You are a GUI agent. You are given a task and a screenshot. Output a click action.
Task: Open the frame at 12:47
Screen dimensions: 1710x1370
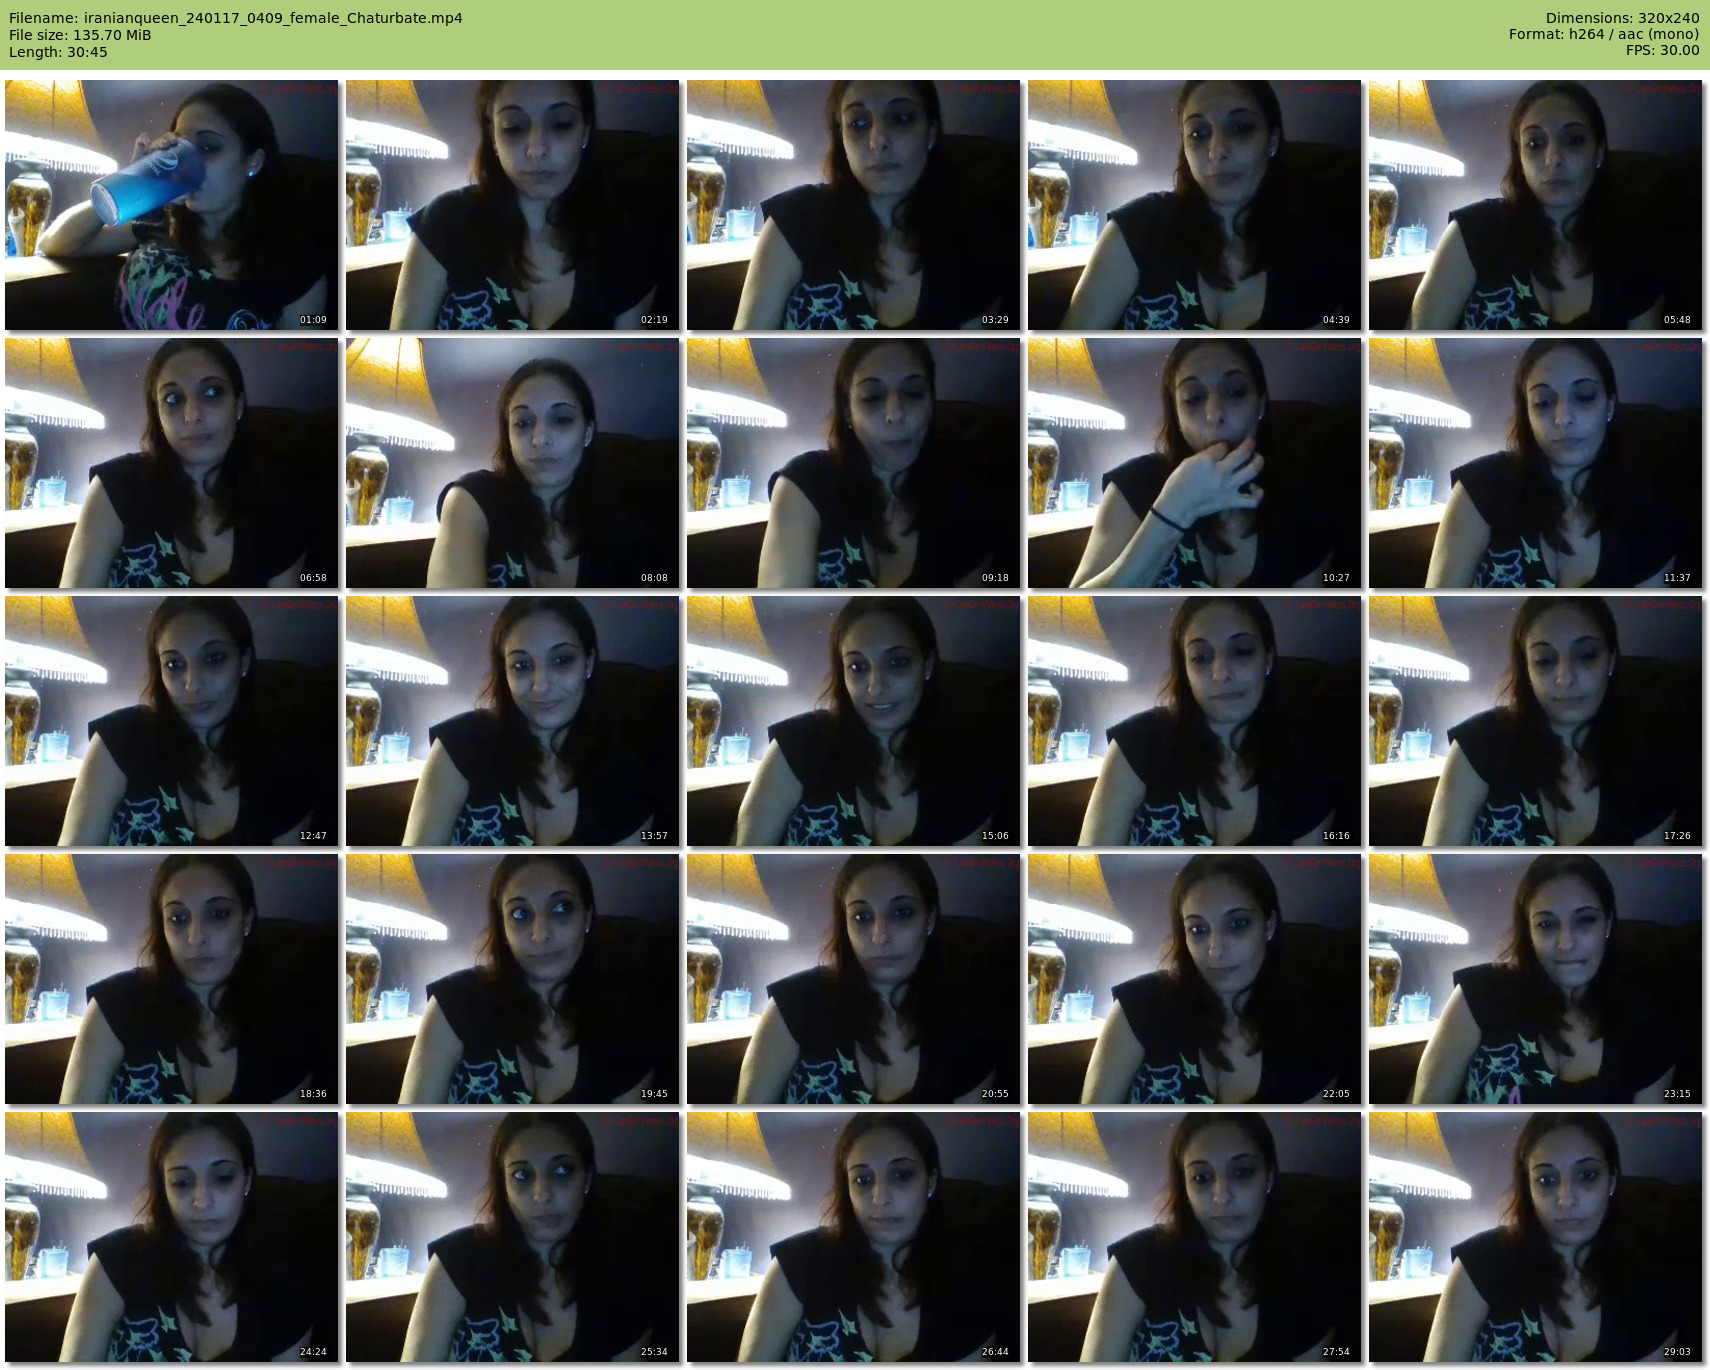(x=172, y=721)
